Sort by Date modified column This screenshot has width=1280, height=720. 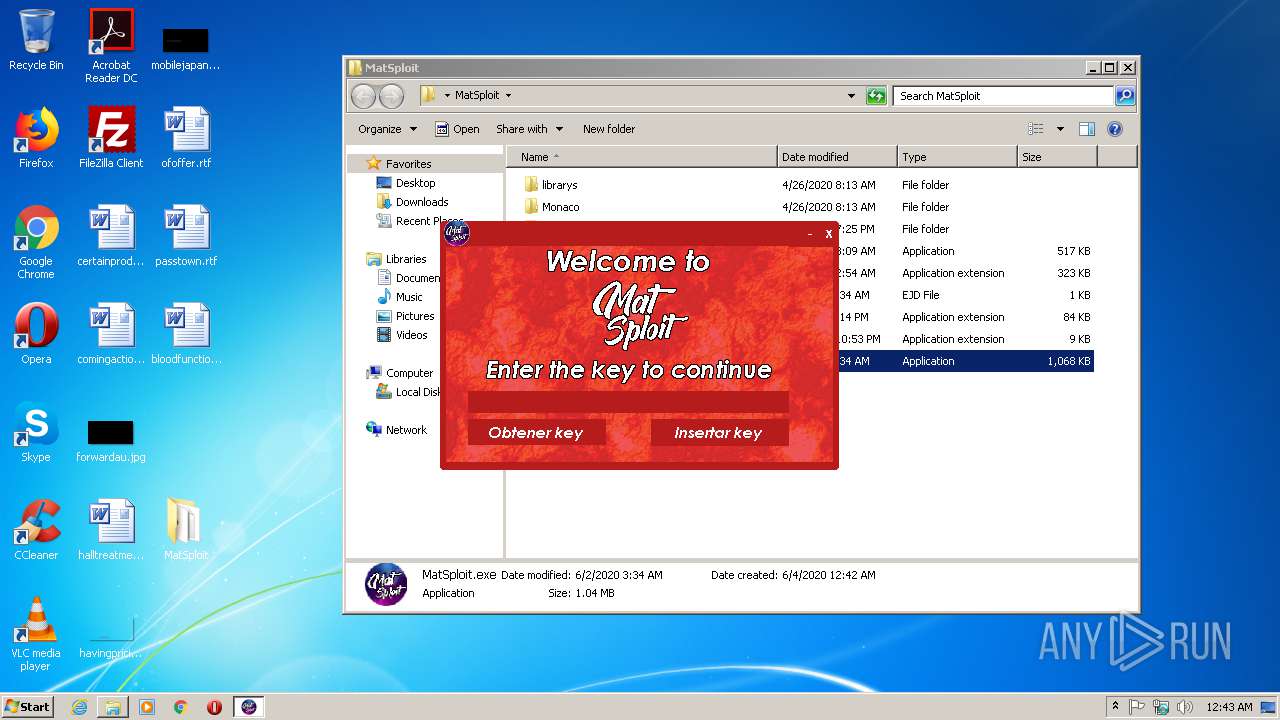click(x=837, y=157)
